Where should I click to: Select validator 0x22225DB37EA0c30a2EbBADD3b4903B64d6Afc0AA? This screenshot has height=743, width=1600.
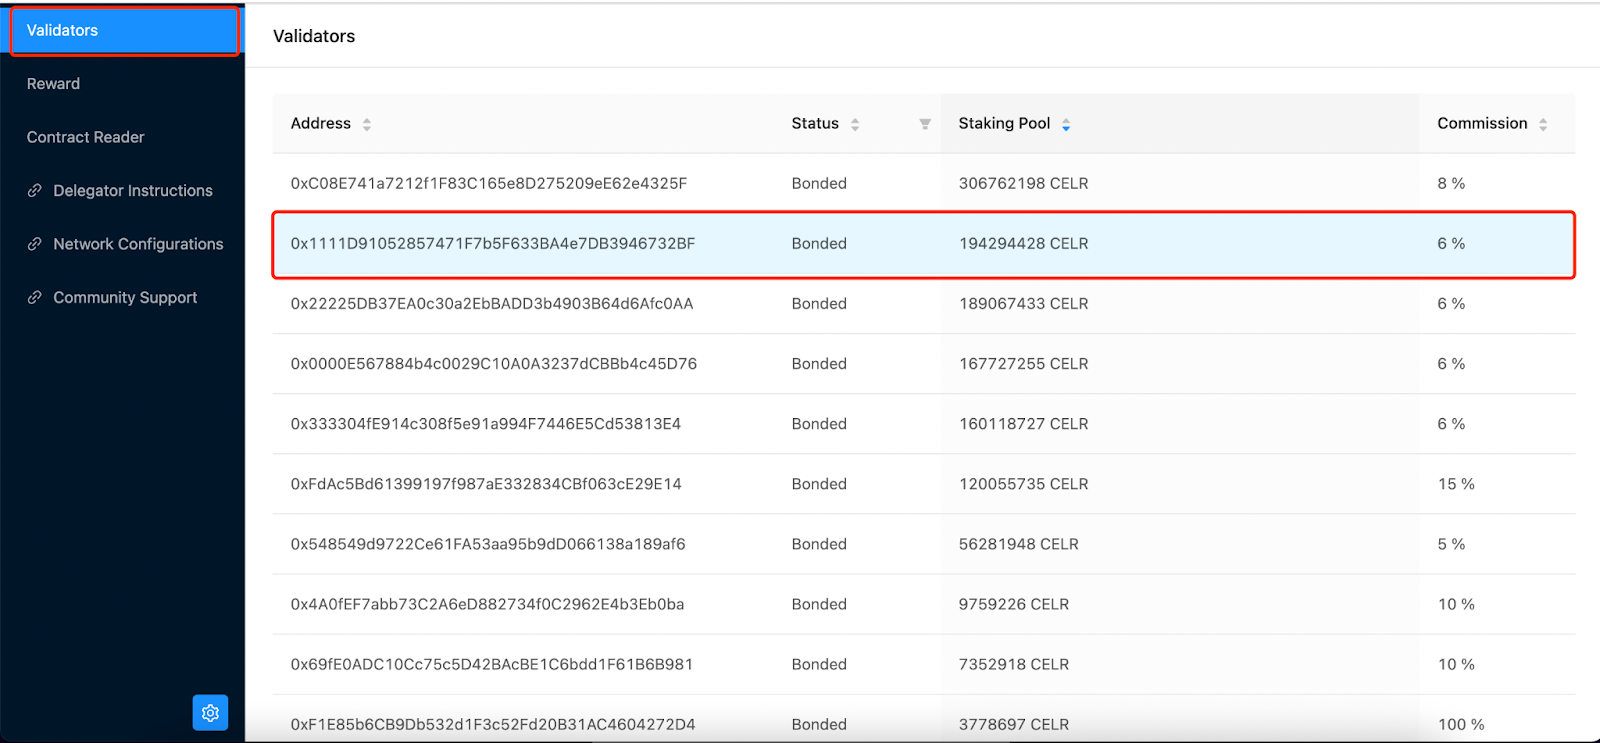(x=492, y=303)
